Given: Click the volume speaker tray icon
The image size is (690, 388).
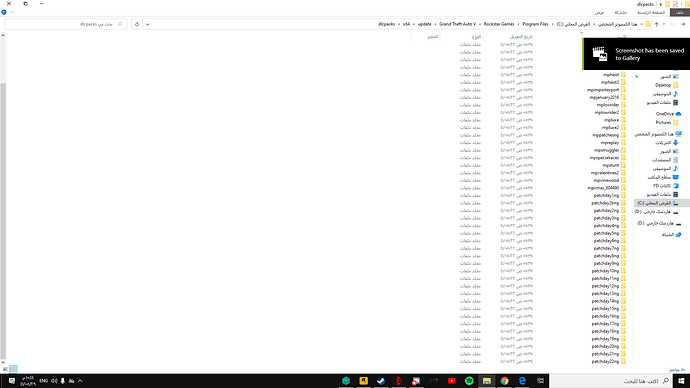Looking at the screenshot, I should (x=54, y=381).
